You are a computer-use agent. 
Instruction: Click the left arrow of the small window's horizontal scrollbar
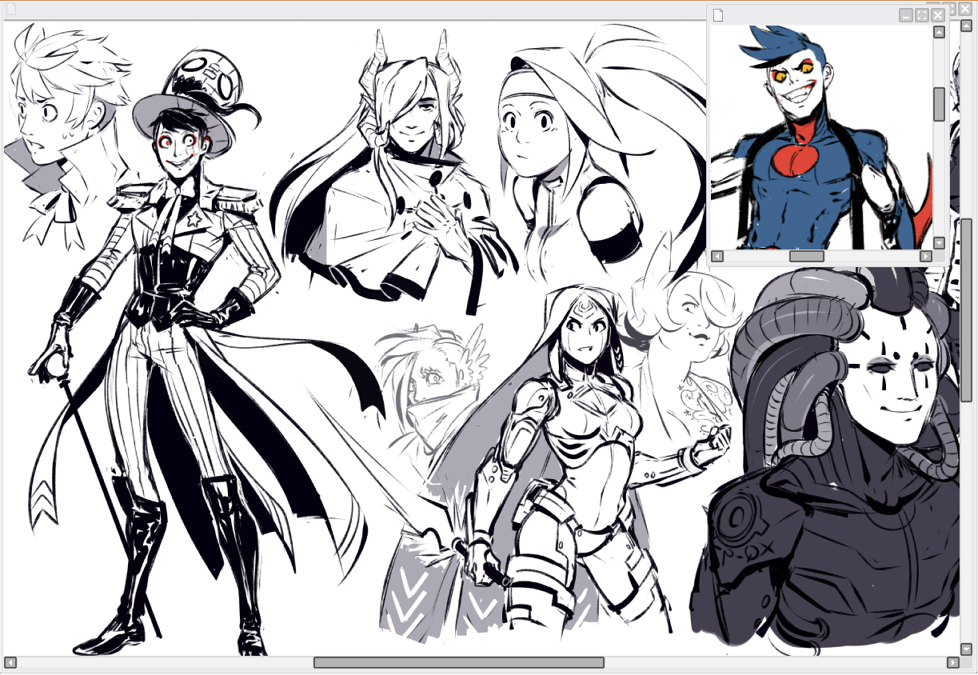(x=717, y=256)
